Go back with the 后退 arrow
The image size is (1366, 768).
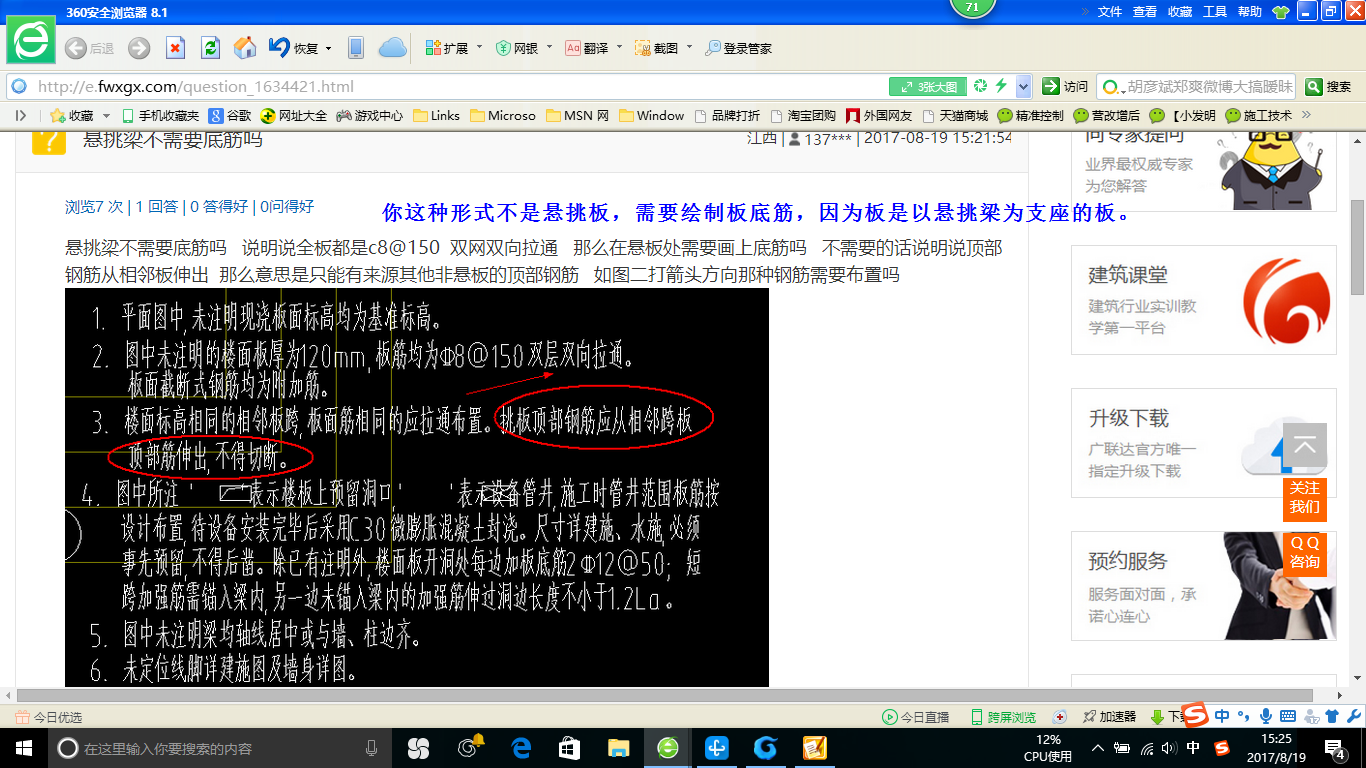pyautogui.click(x=89, y=48)
